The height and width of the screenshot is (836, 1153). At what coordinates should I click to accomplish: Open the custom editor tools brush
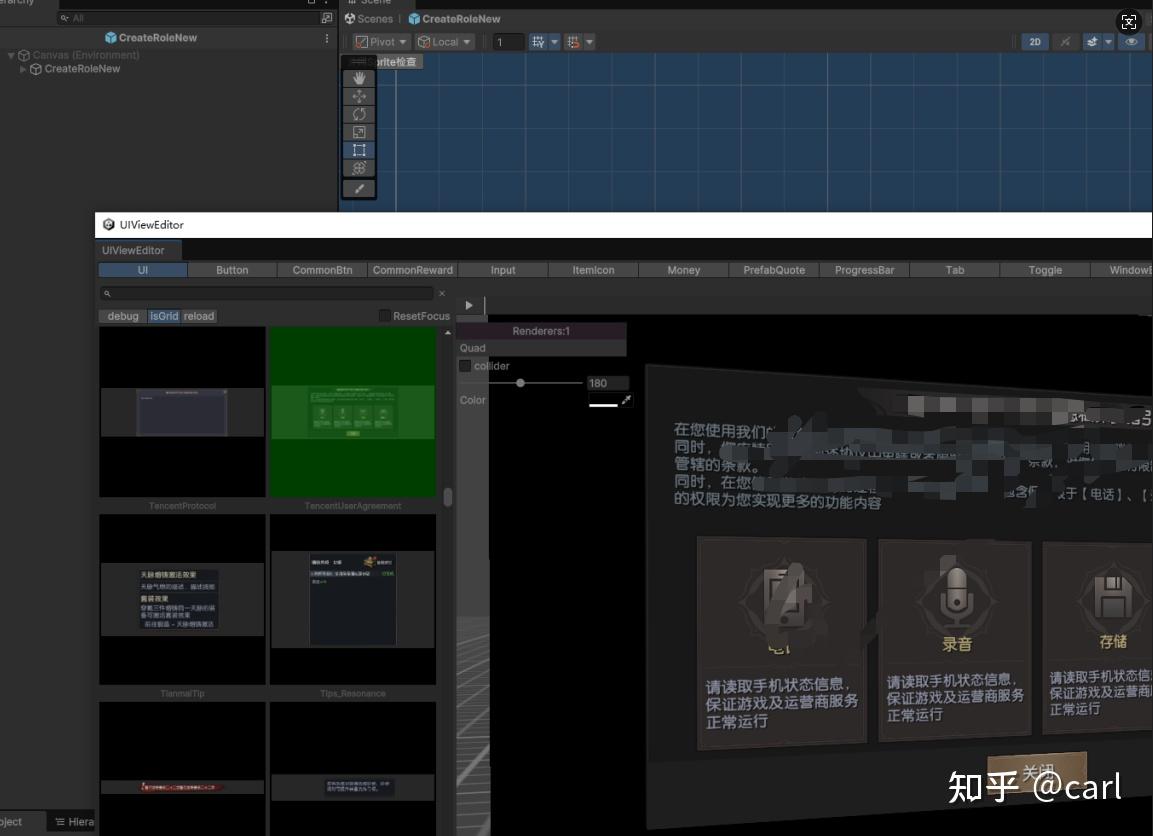point(359,189)
